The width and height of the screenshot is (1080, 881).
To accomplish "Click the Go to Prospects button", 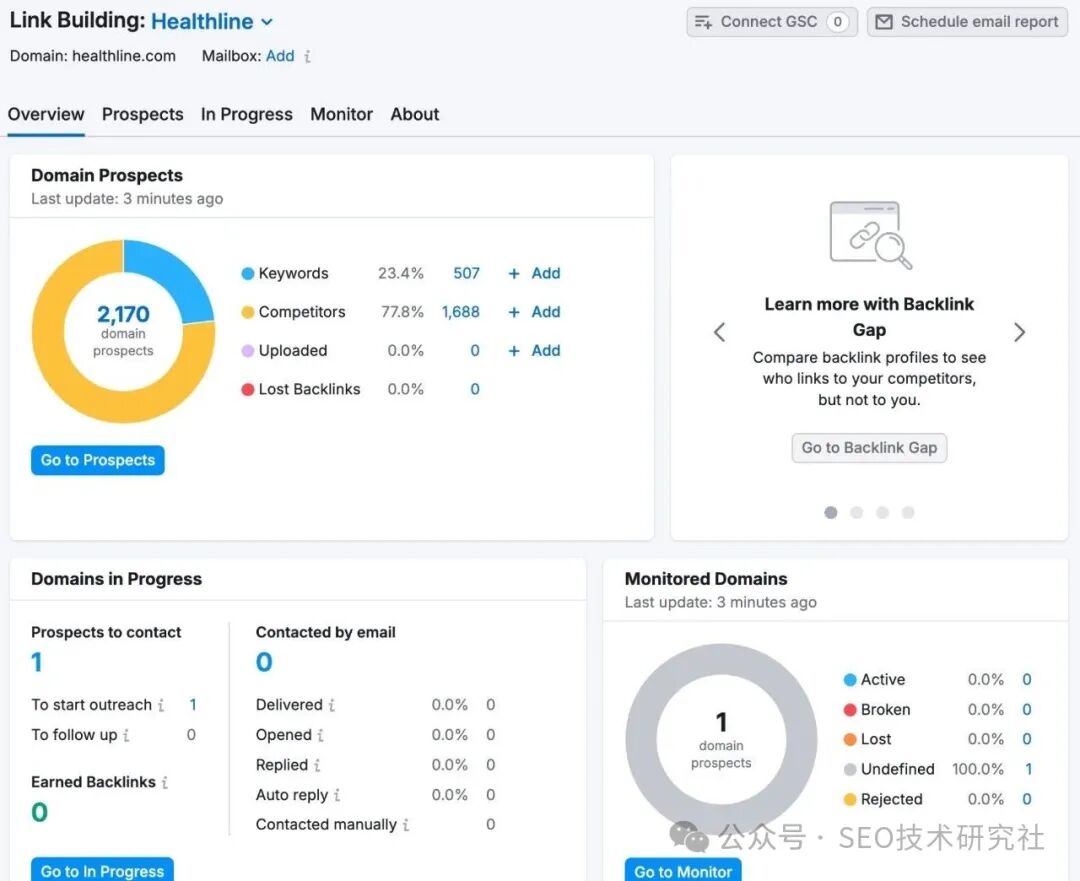I will (98, 460).
